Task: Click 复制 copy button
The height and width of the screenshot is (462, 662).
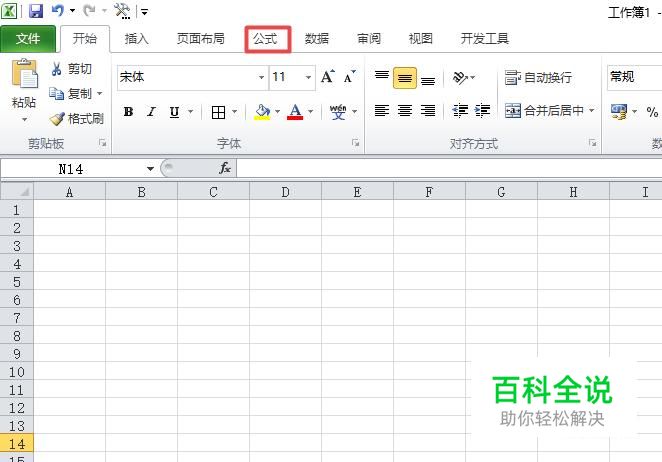Action: [x=70, y=93]
